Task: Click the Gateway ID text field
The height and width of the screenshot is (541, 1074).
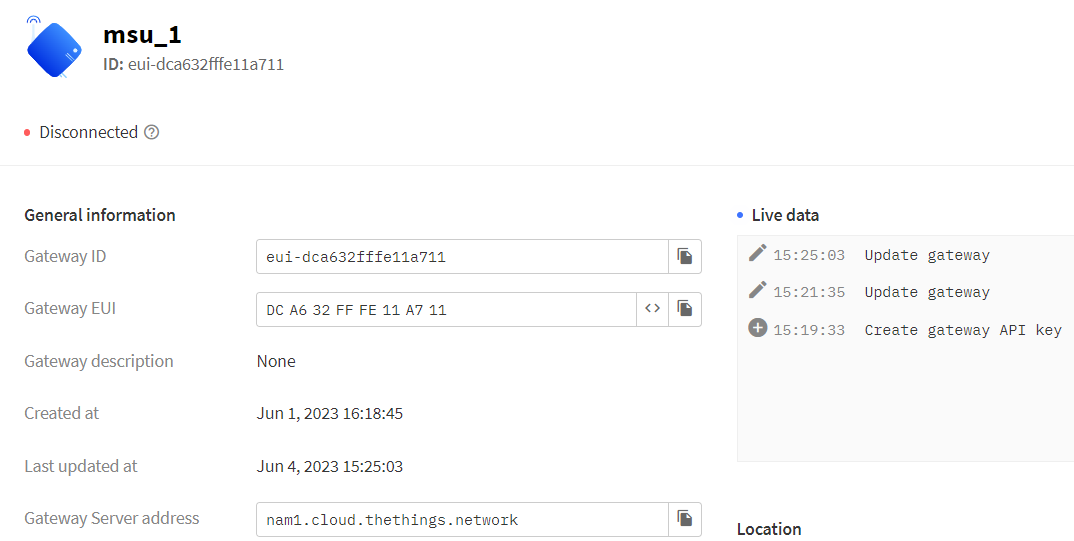Action: (461, 257)
